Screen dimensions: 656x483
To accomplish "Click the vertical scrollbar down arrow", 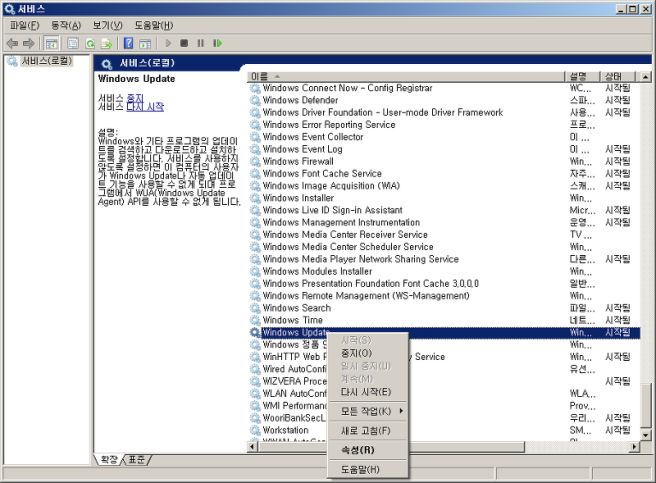I will [645, 436].
